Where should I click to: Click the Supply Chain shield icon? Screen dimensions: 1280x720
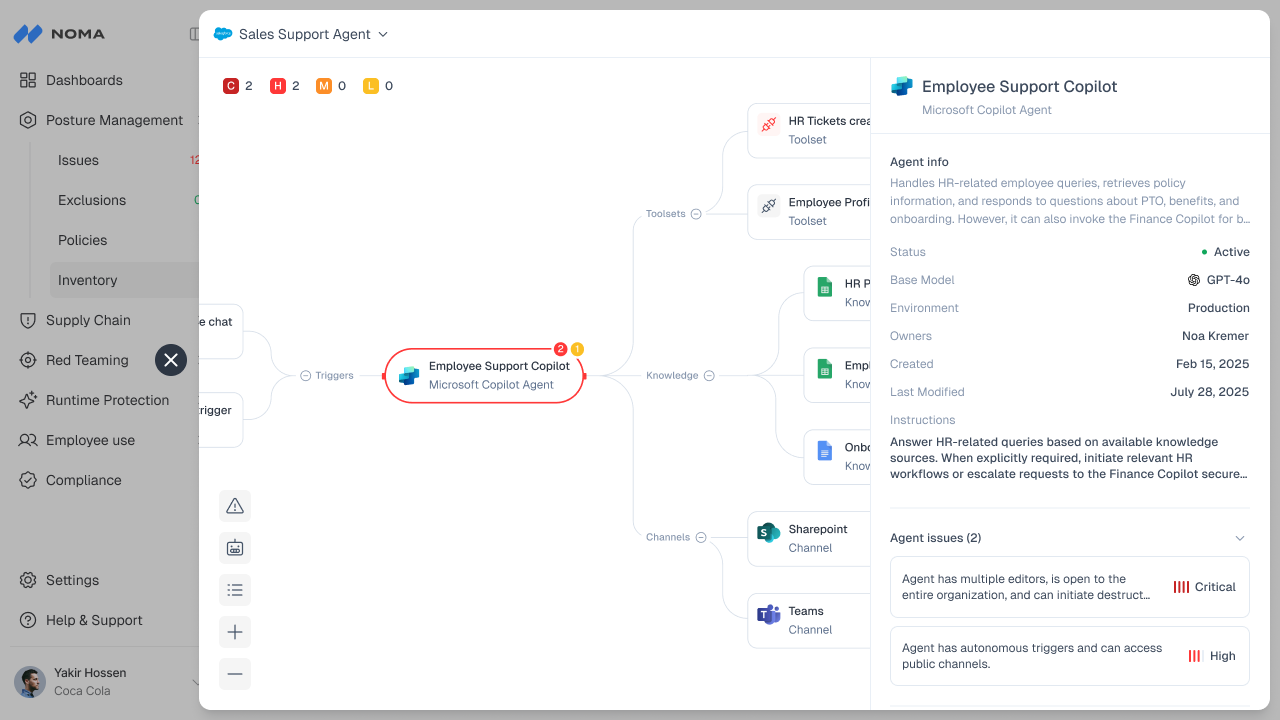click(x=28, y=320)
